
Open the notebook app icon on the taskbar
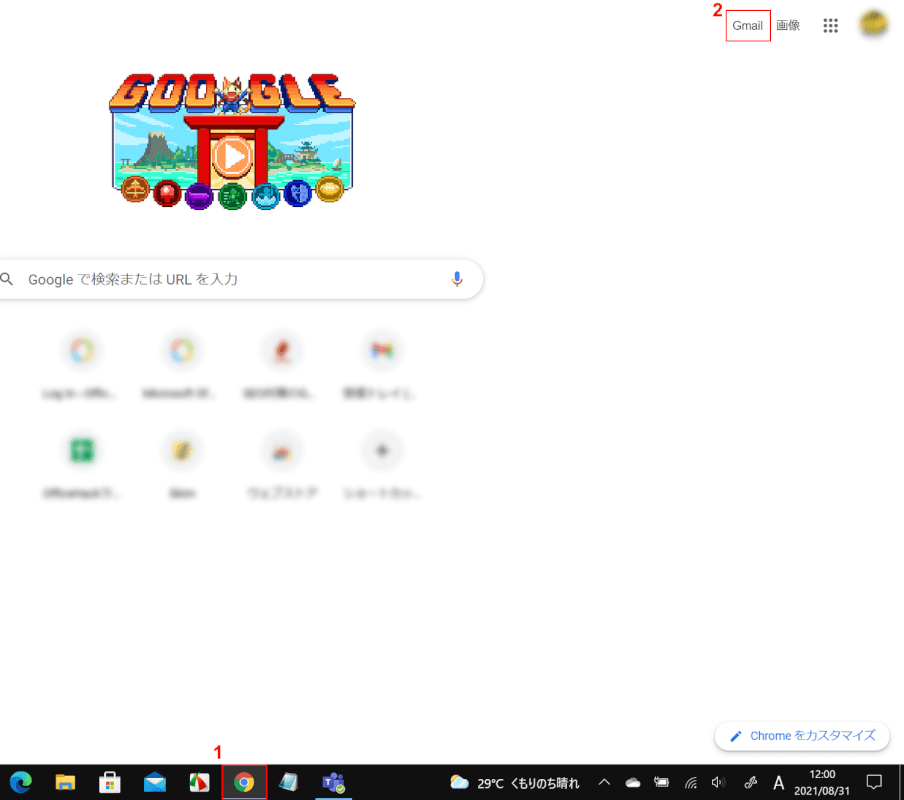(288, 782)
